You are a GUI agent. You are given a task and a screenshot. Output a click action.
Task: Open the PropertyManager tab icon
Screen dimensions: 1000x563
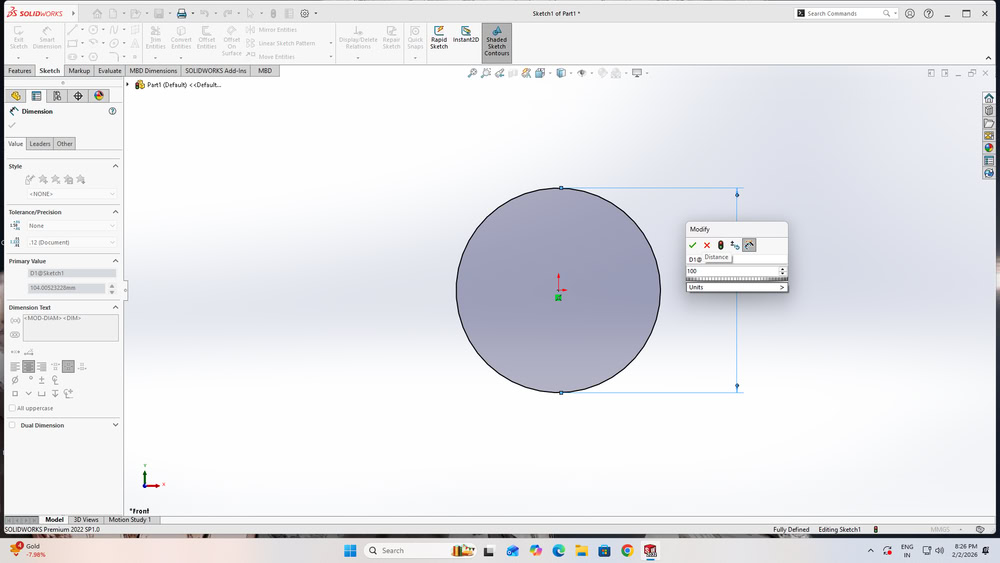point(36,96)
